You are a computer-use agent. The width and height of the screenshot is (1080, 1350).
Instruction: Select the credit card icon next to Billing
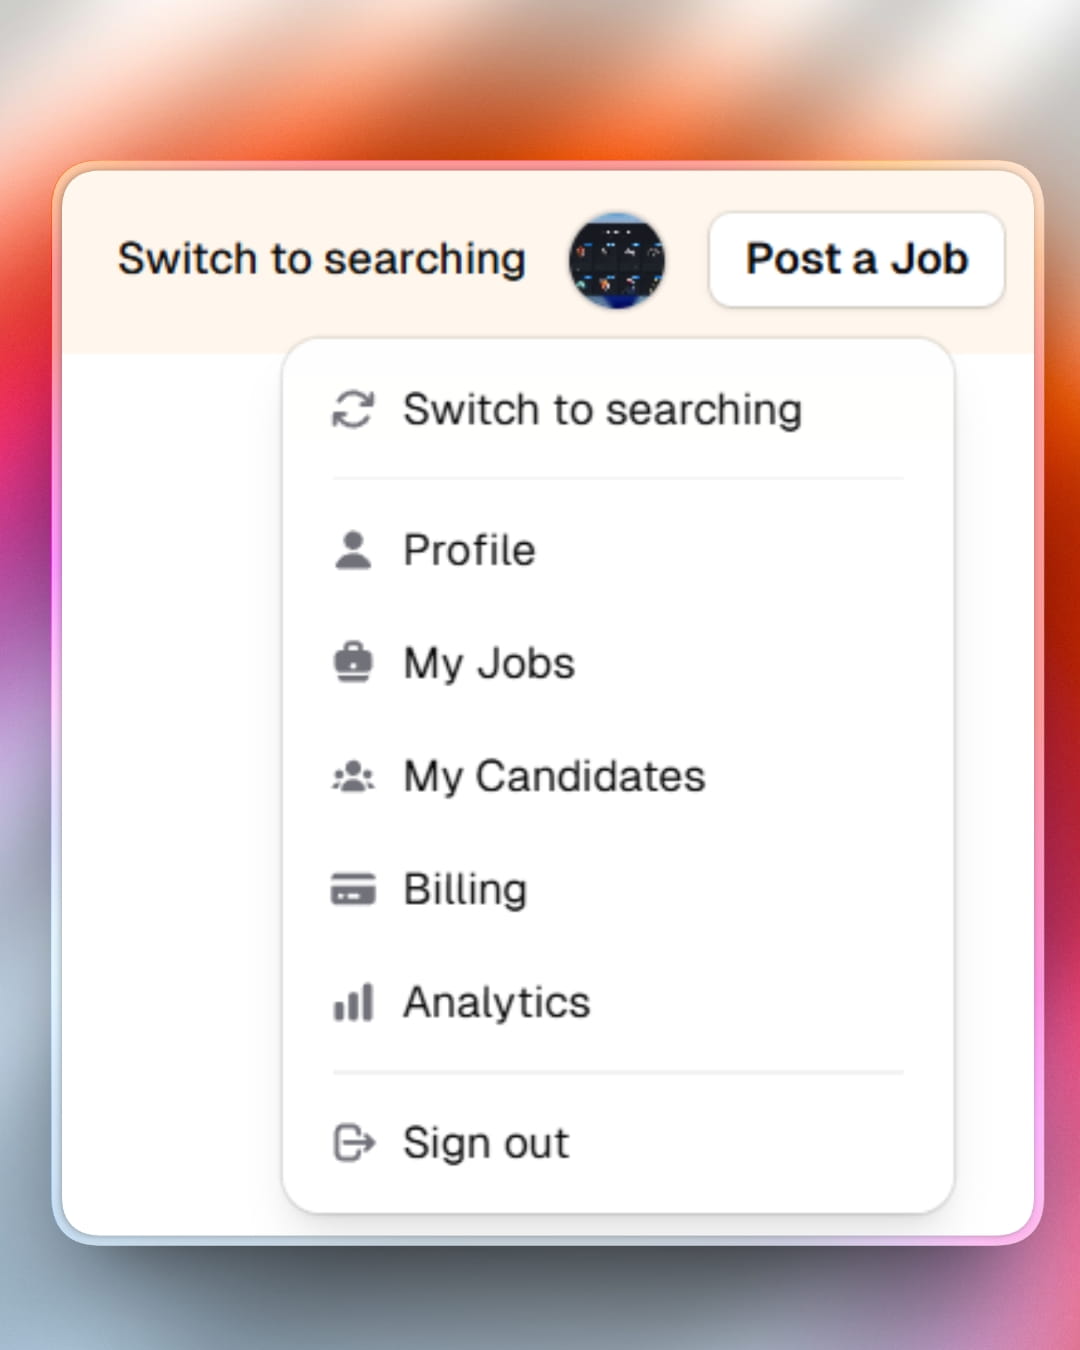(x=353, y=888)
